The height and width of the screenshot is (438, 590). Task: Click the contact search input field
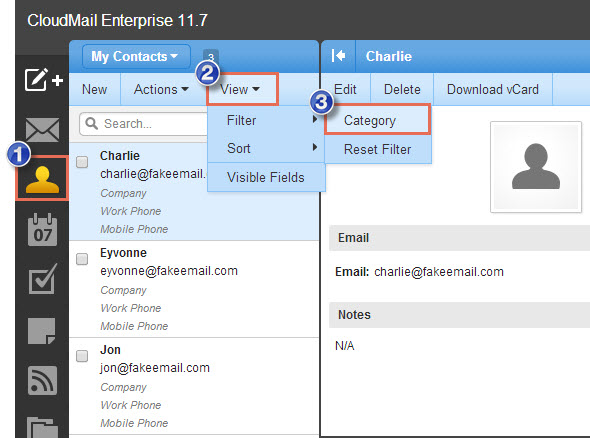(143, 124)
